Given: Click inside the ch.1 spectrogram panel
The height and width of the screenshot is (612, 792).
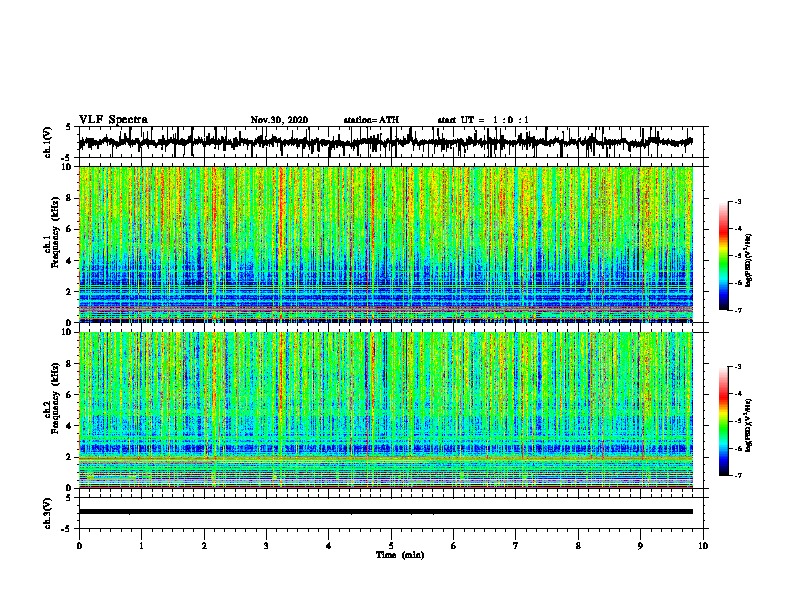Looking at the screenshot, I should pyautogui.click(x=386, y=244).
